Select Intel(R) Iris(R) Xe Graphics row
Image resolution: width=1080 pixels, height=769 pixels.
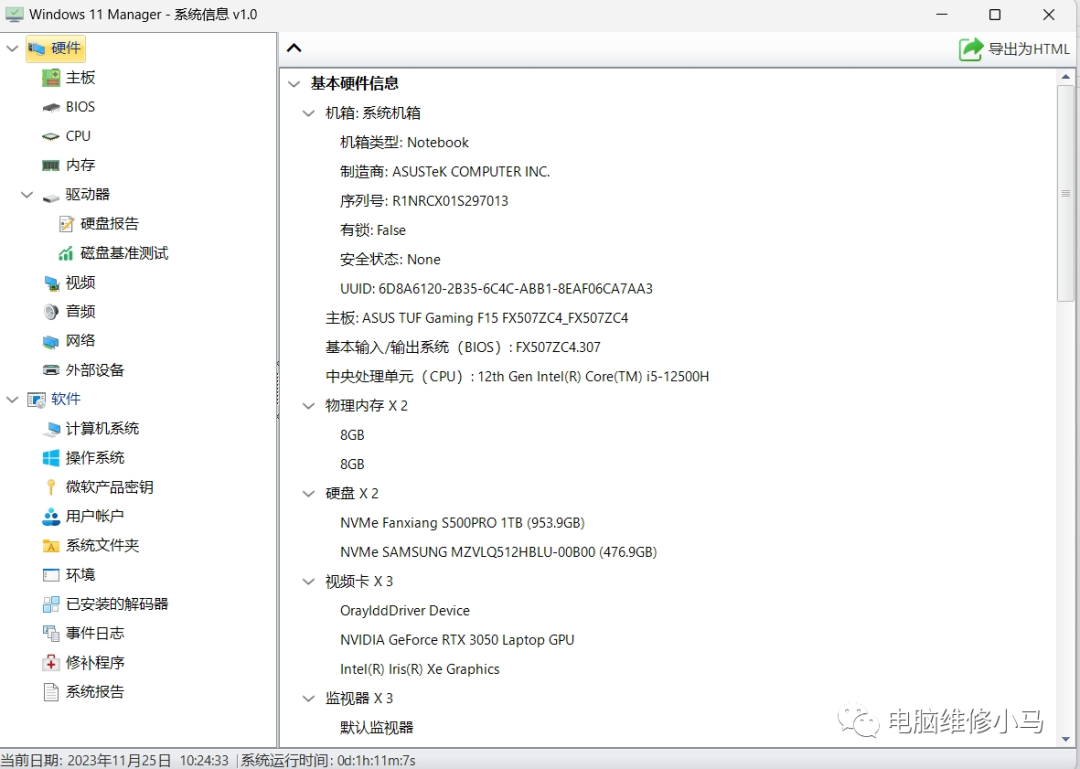coord(419,669)
